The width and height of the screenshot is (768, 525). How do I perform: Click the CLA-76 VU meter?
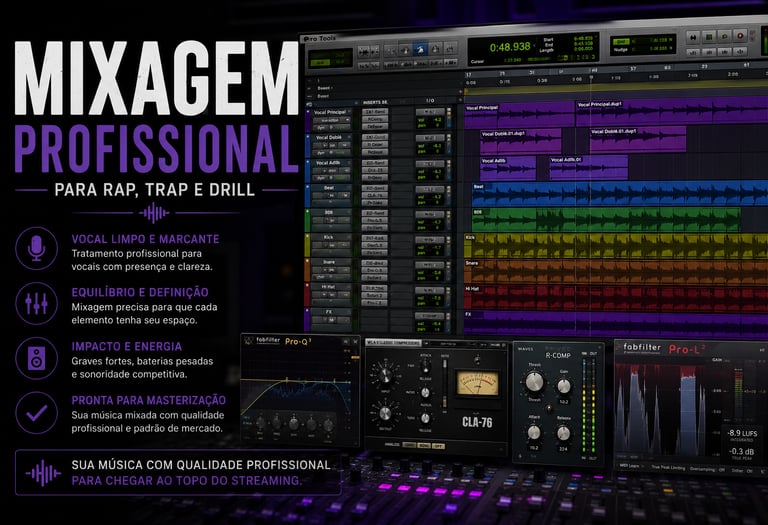tap(478, 382)
